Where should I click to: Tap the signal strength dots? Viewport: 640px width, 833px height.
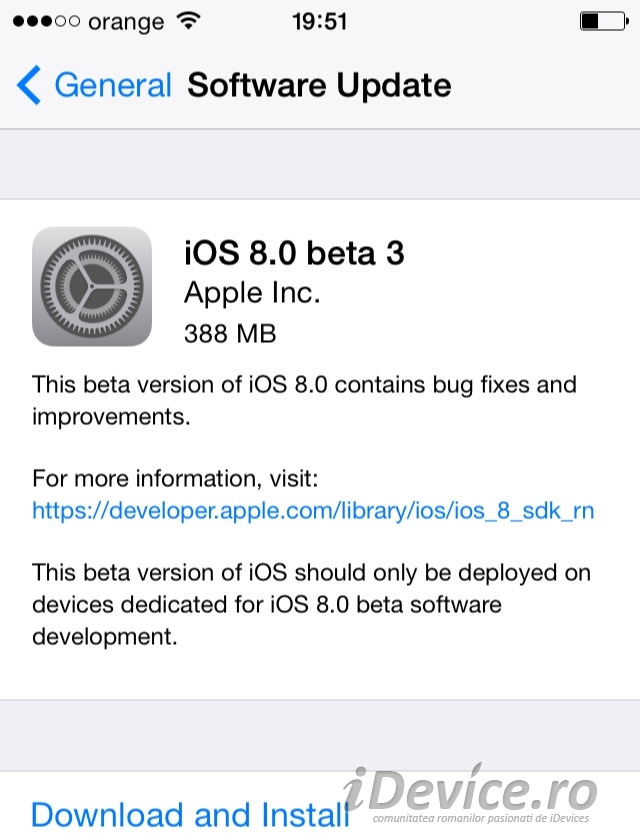(46, 21)
